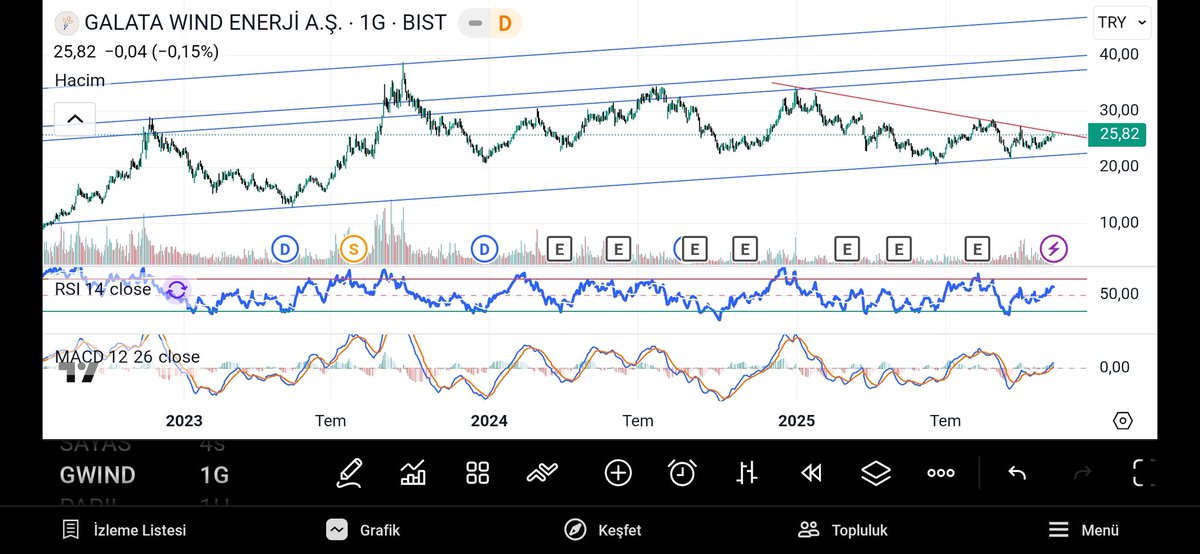Viewport: 1200px width, 554px height.
Task: Undo last action with arrow icon
Action: 1017,473
